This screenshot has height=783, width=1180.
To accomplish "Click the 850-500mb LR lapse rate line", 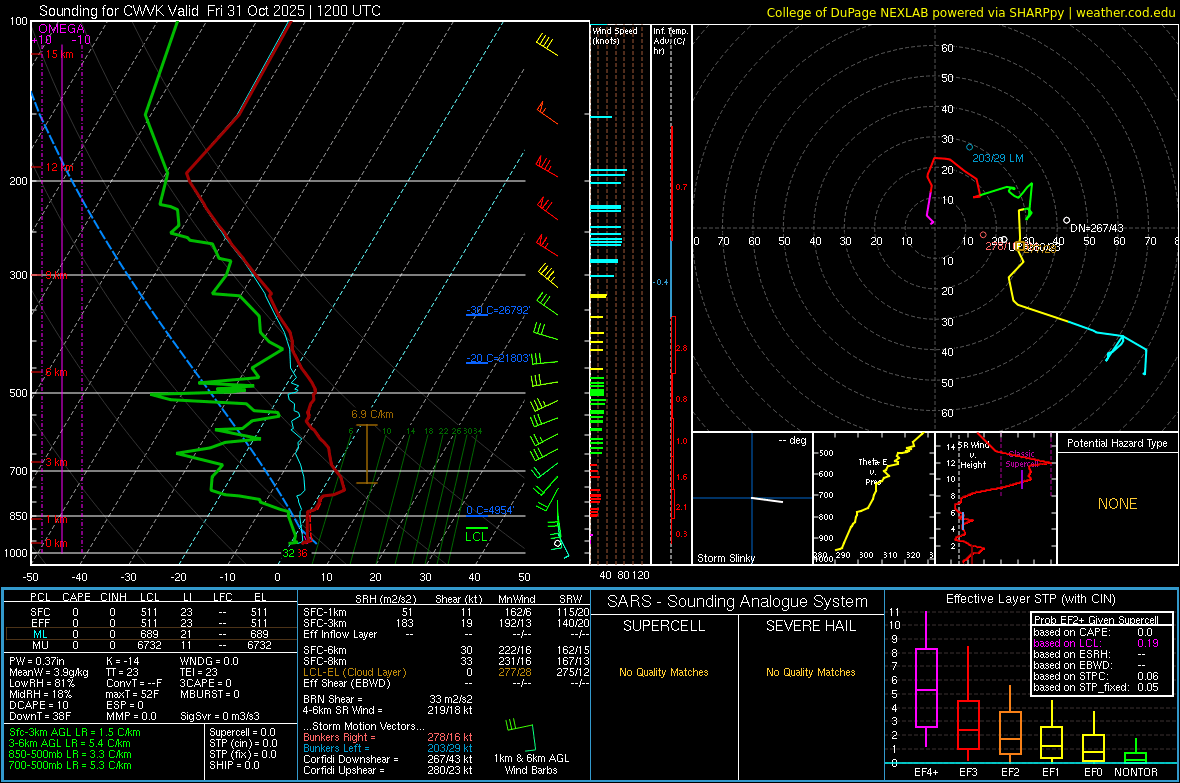I will click(70, 754).
